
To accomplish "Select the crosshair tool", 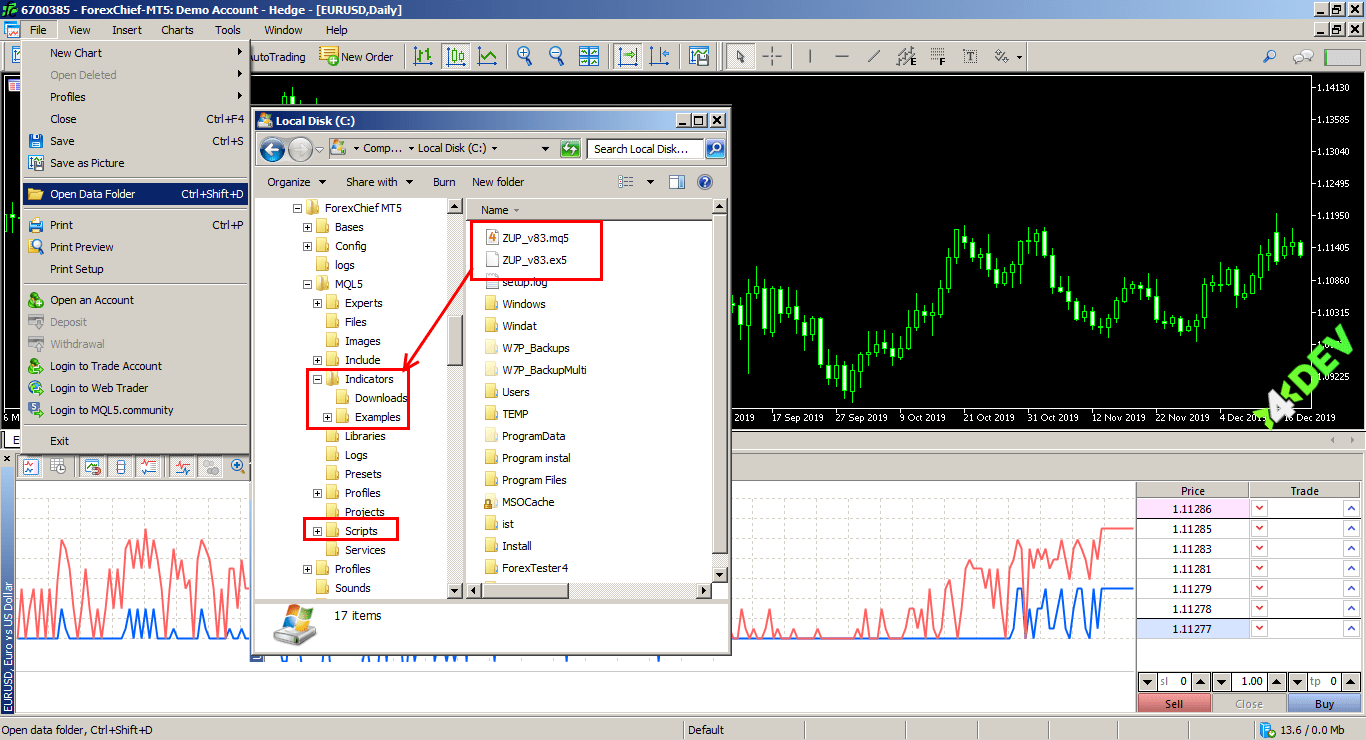I will point(772,57).
